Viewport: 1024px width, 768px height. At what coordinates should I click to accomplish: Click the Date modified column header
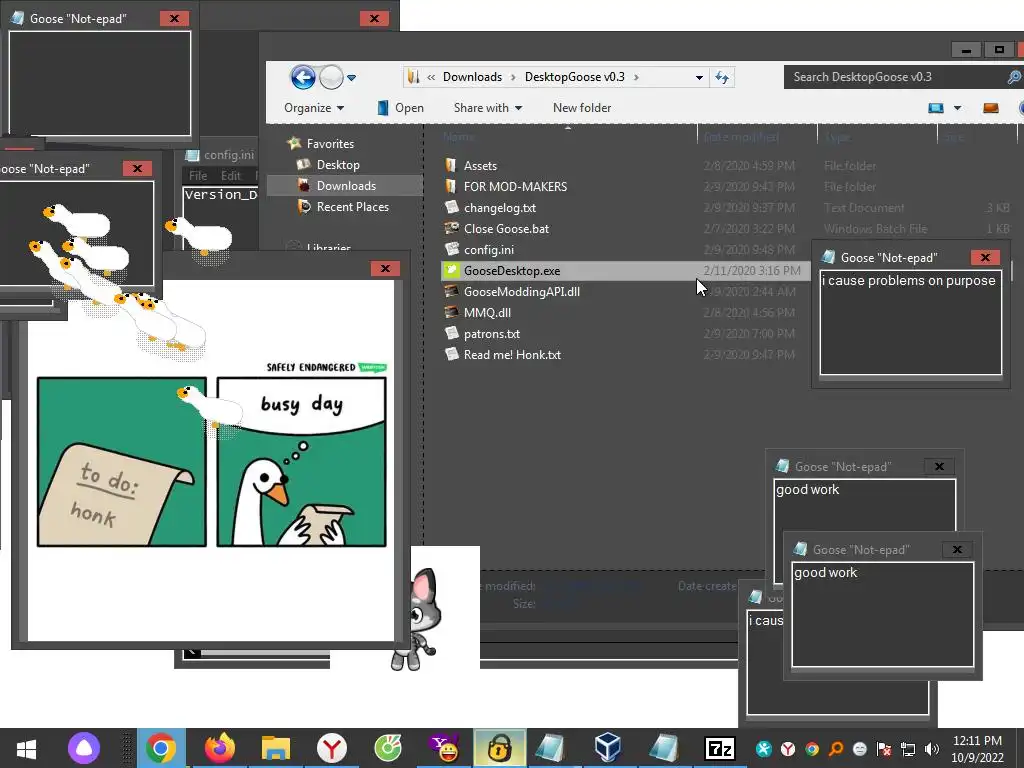741,137
